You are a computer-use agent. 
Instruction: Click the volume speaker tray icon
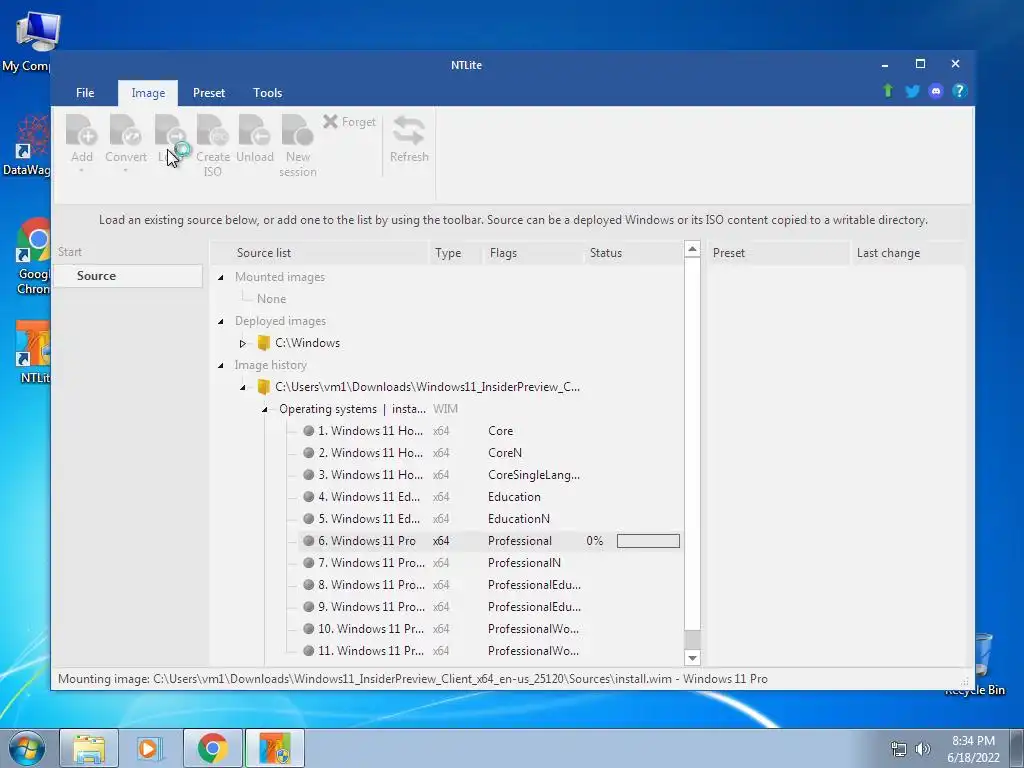923,749
